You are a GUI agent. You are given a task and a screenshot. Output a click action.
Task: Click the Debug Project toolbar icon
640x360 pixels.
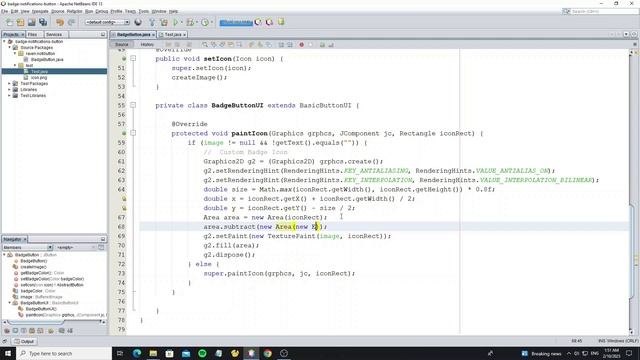pos(190,22)
